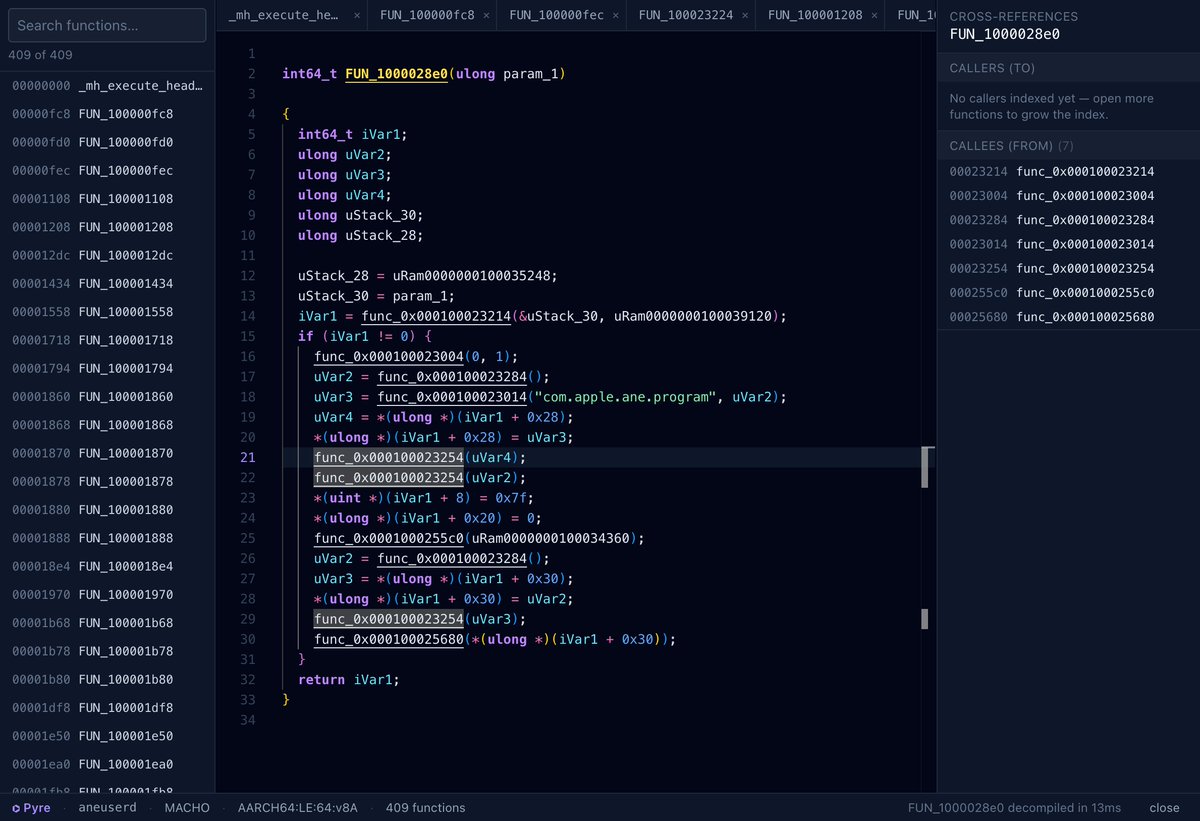1200x821 pixels.
Task: Select FUN_100001108 in function list
Action: coord(107,199)
